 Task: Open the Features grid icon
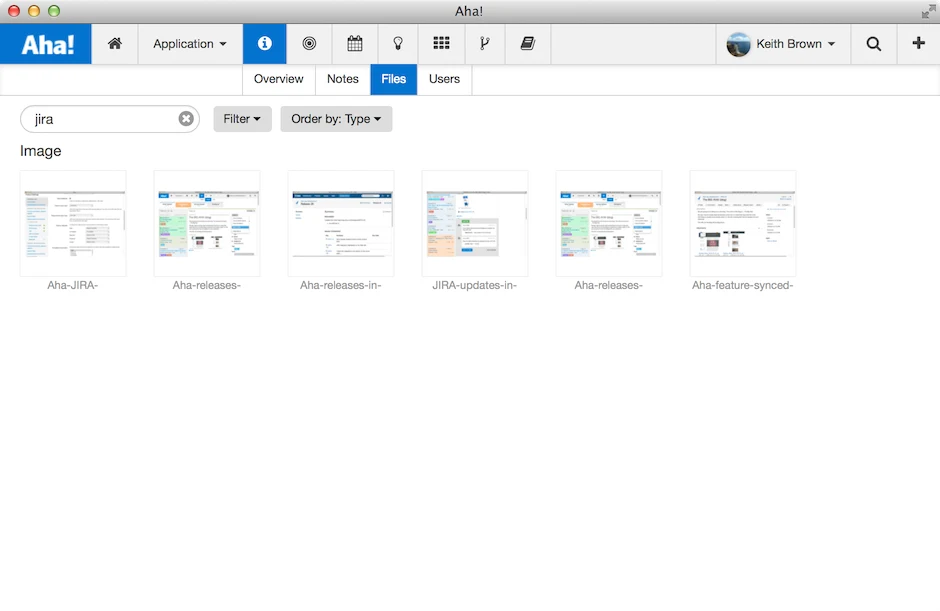pyautogui.click(x=441, y=44)
